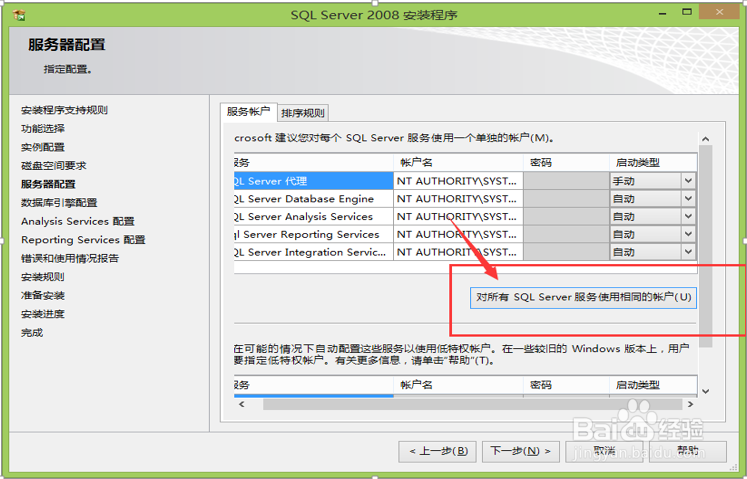Click account name cell for SQL Server 代理

[458, 181]
